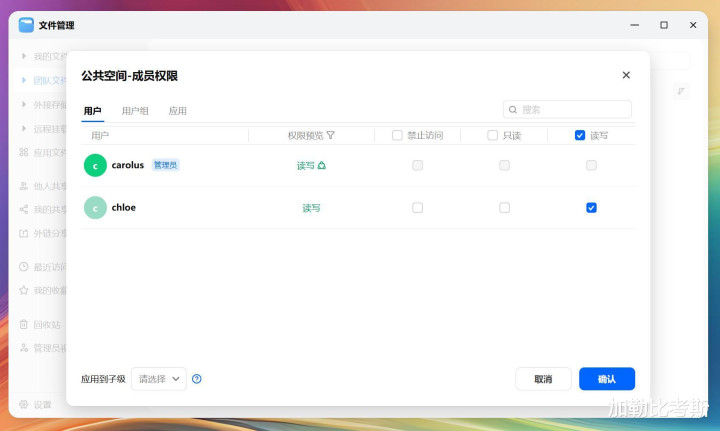
Task: Click the 确认 button
Action: click(x=606, y=379)
